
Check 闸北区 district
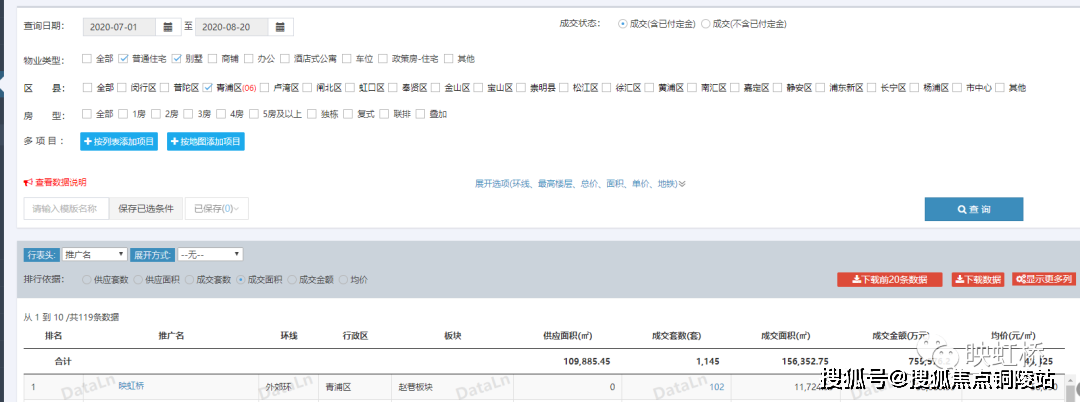(307, 87)
